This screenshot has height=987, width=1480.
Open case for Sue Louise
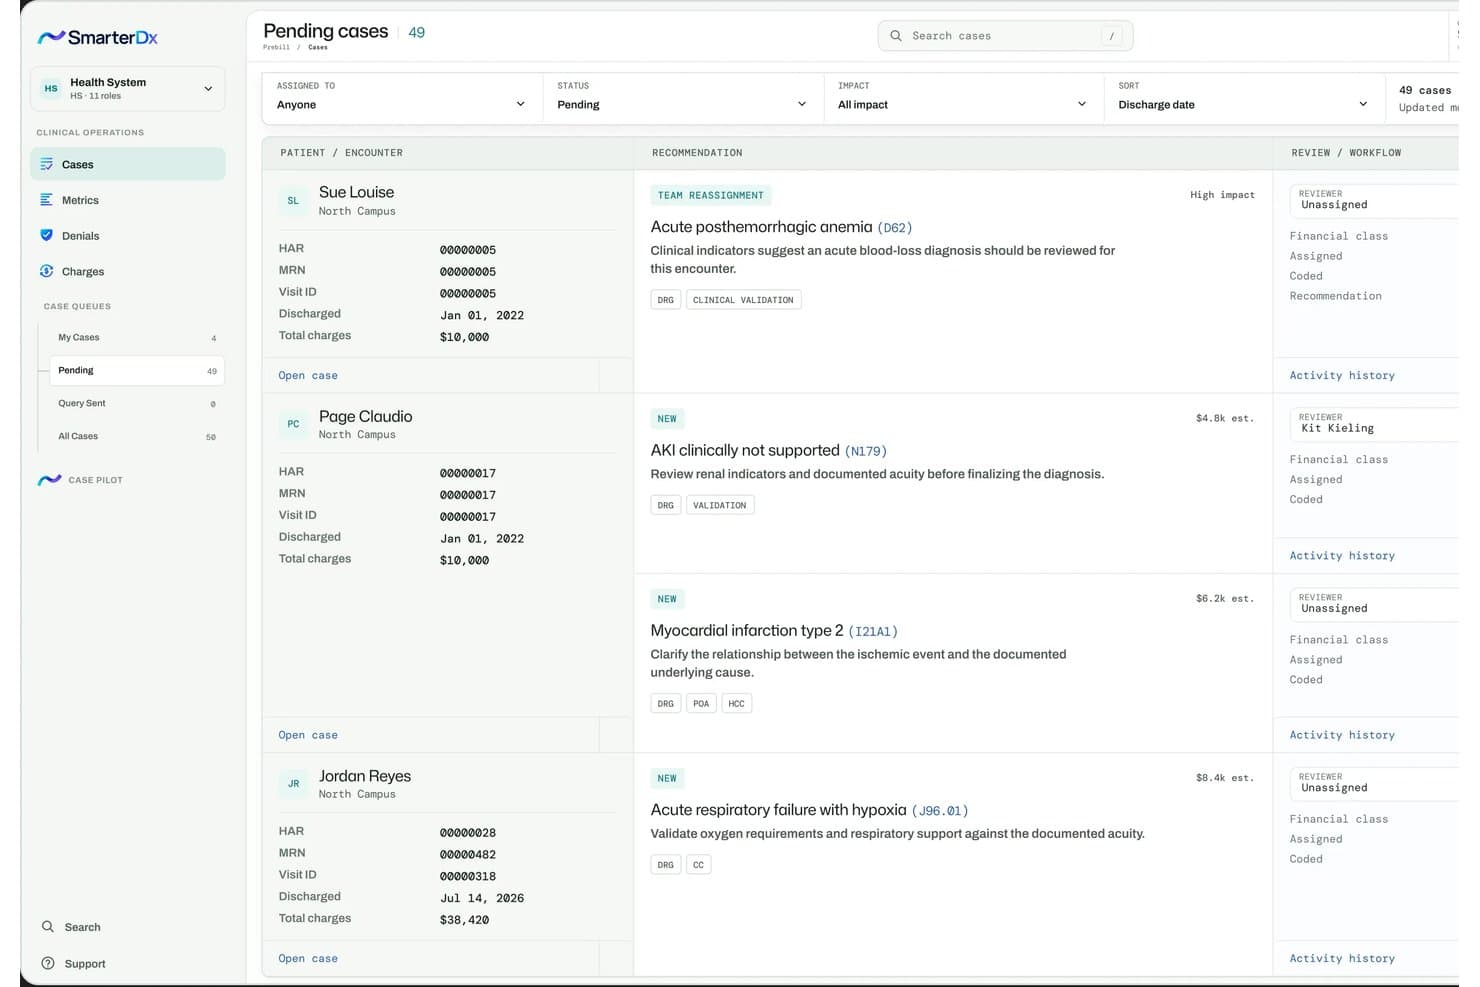click(x=308, y=375)
